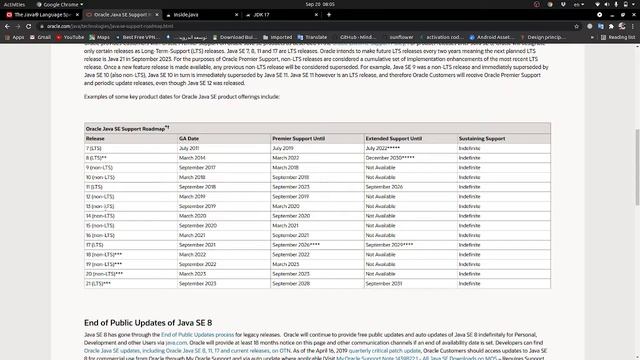Screen dimensions: 640x360
Task: Open Chrome's three-dot menu
Action: click(633, 26)
